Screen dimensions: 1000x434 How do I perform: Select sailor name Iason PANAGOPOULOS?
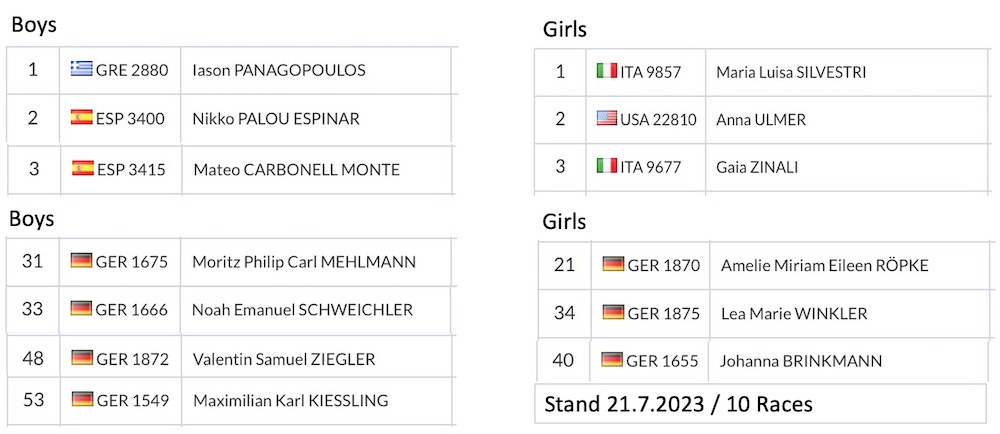tap(279, 69)
